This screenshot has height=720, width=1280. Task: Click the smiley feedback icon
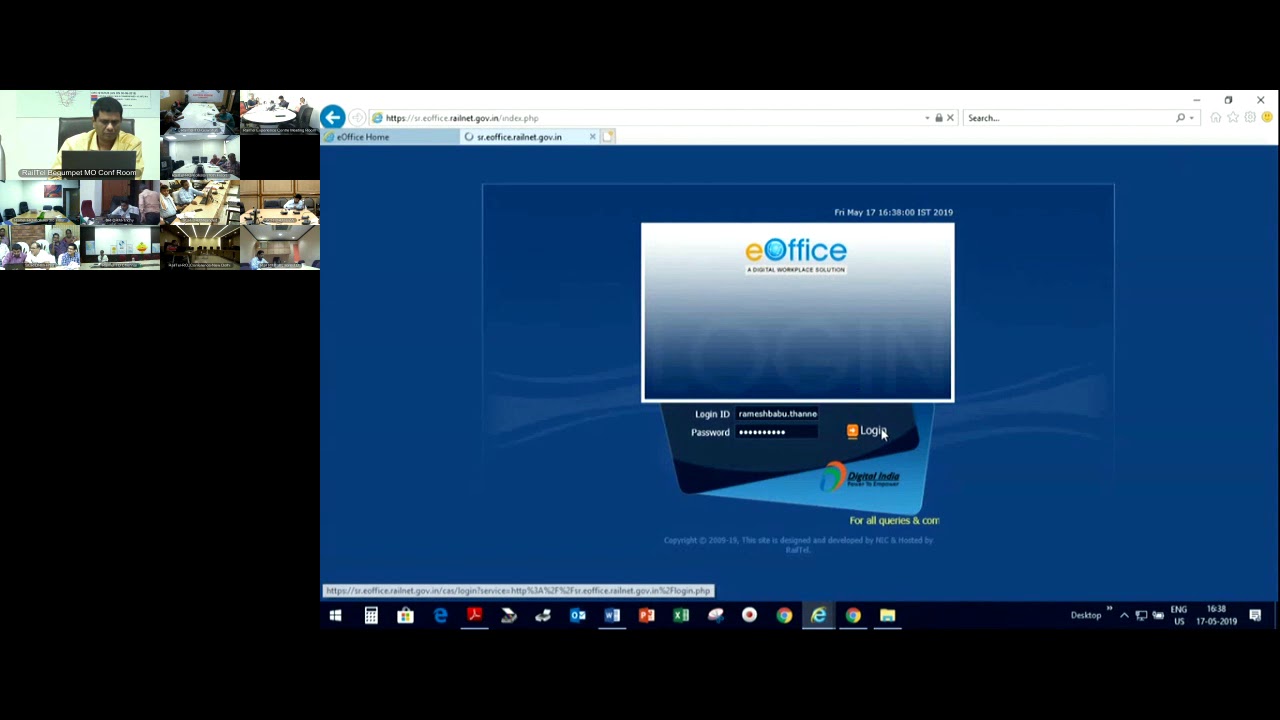1267,118
